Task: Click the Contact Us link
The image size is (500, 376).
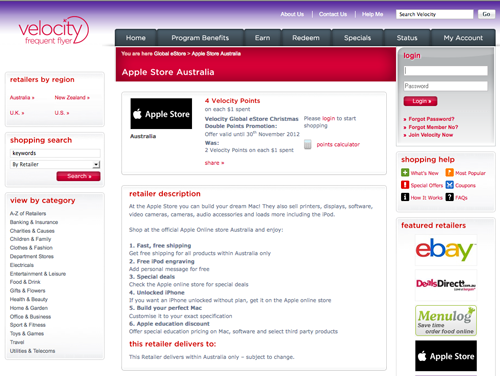Action: (333, 14)
